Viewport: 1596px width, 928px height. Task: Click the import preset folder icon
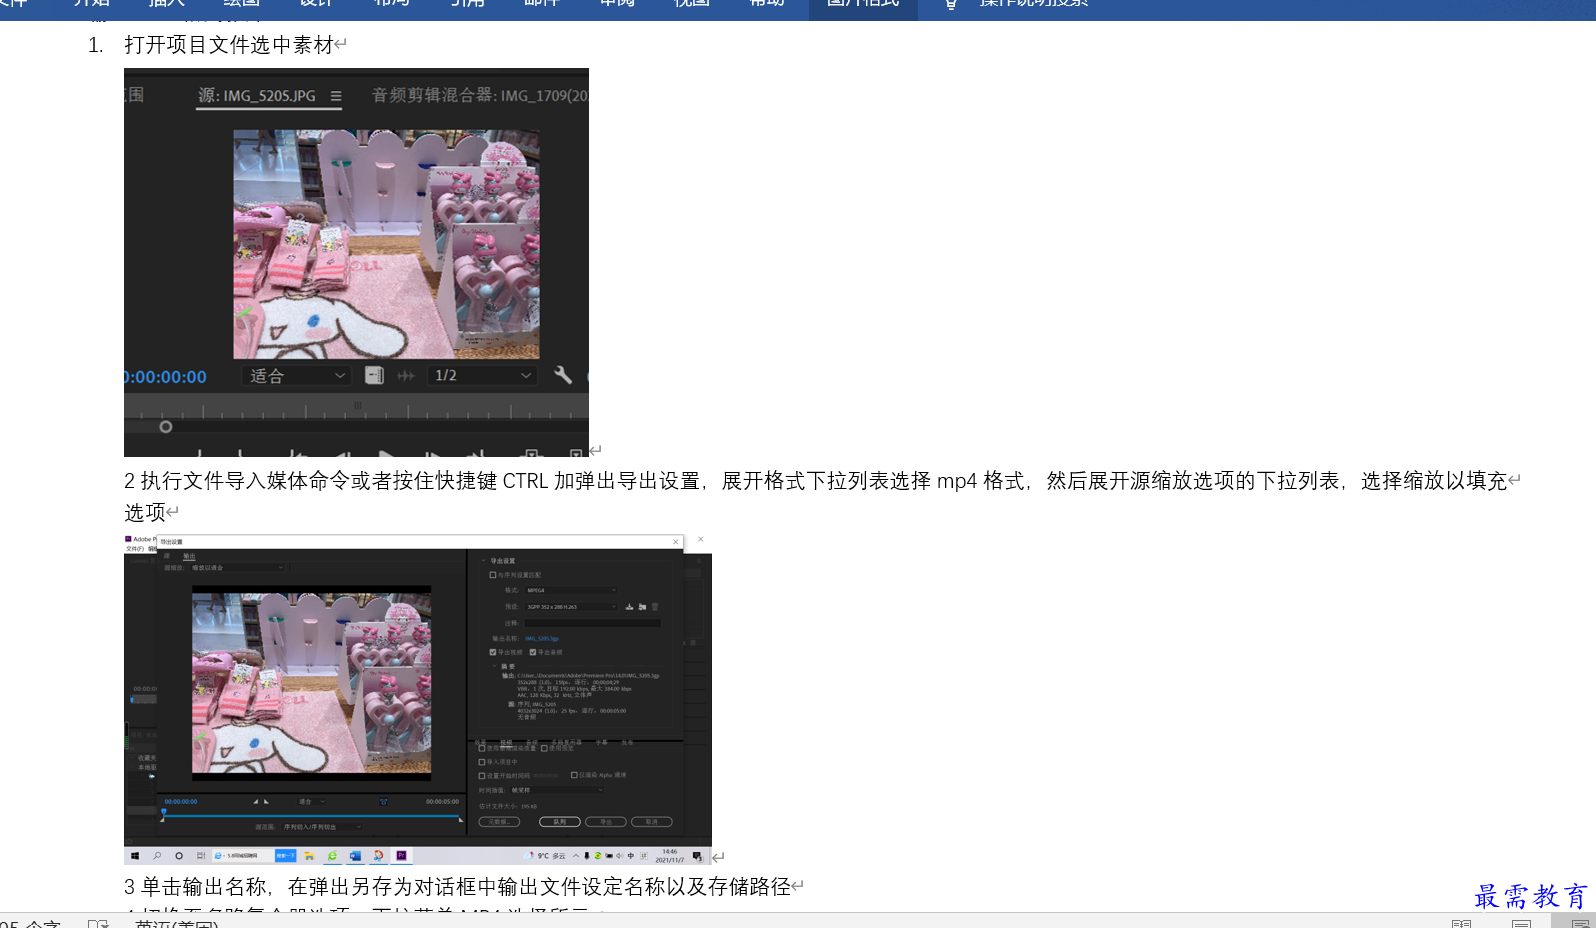642,607
